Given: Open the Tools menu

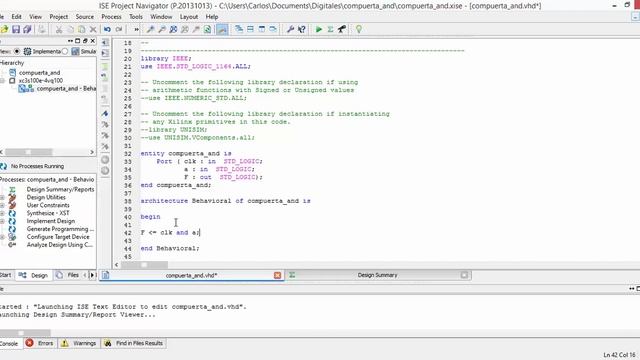Looking at the screenshot, I should pos(136,17).
